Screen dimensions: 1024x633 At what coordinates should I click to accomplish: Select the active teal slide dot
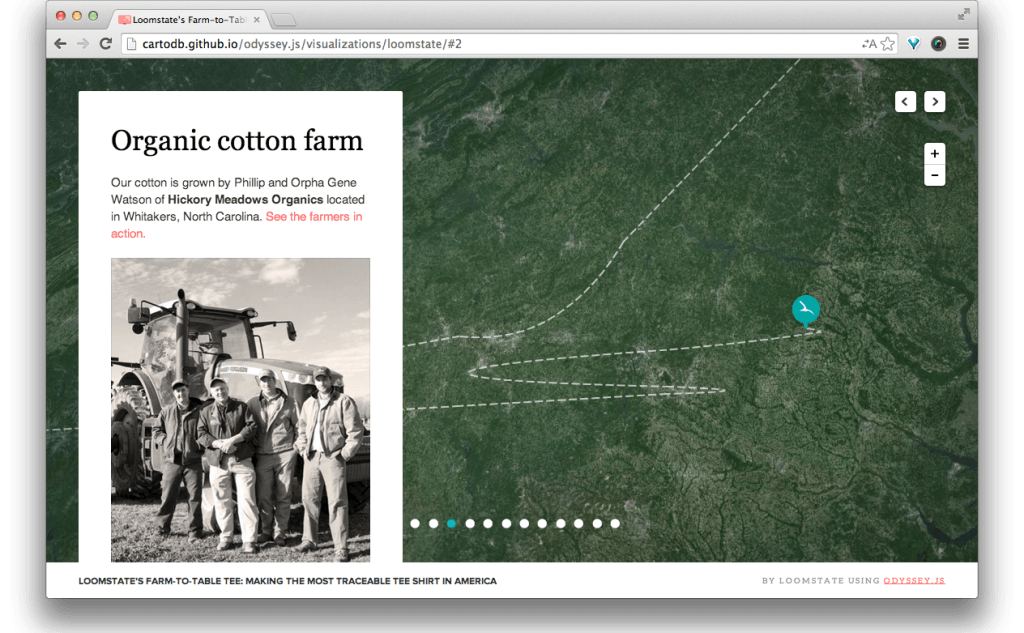tap(452, 523)
